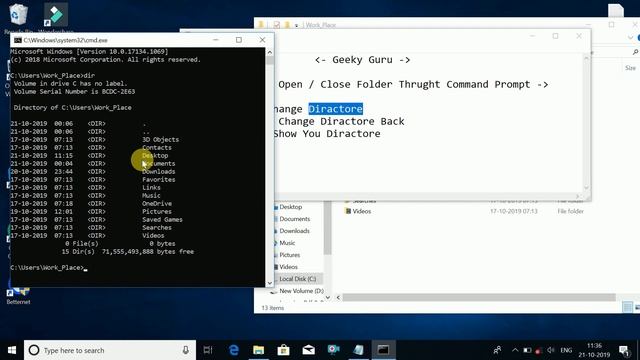Minimize the Command Prompt window

tap(216, 40)
